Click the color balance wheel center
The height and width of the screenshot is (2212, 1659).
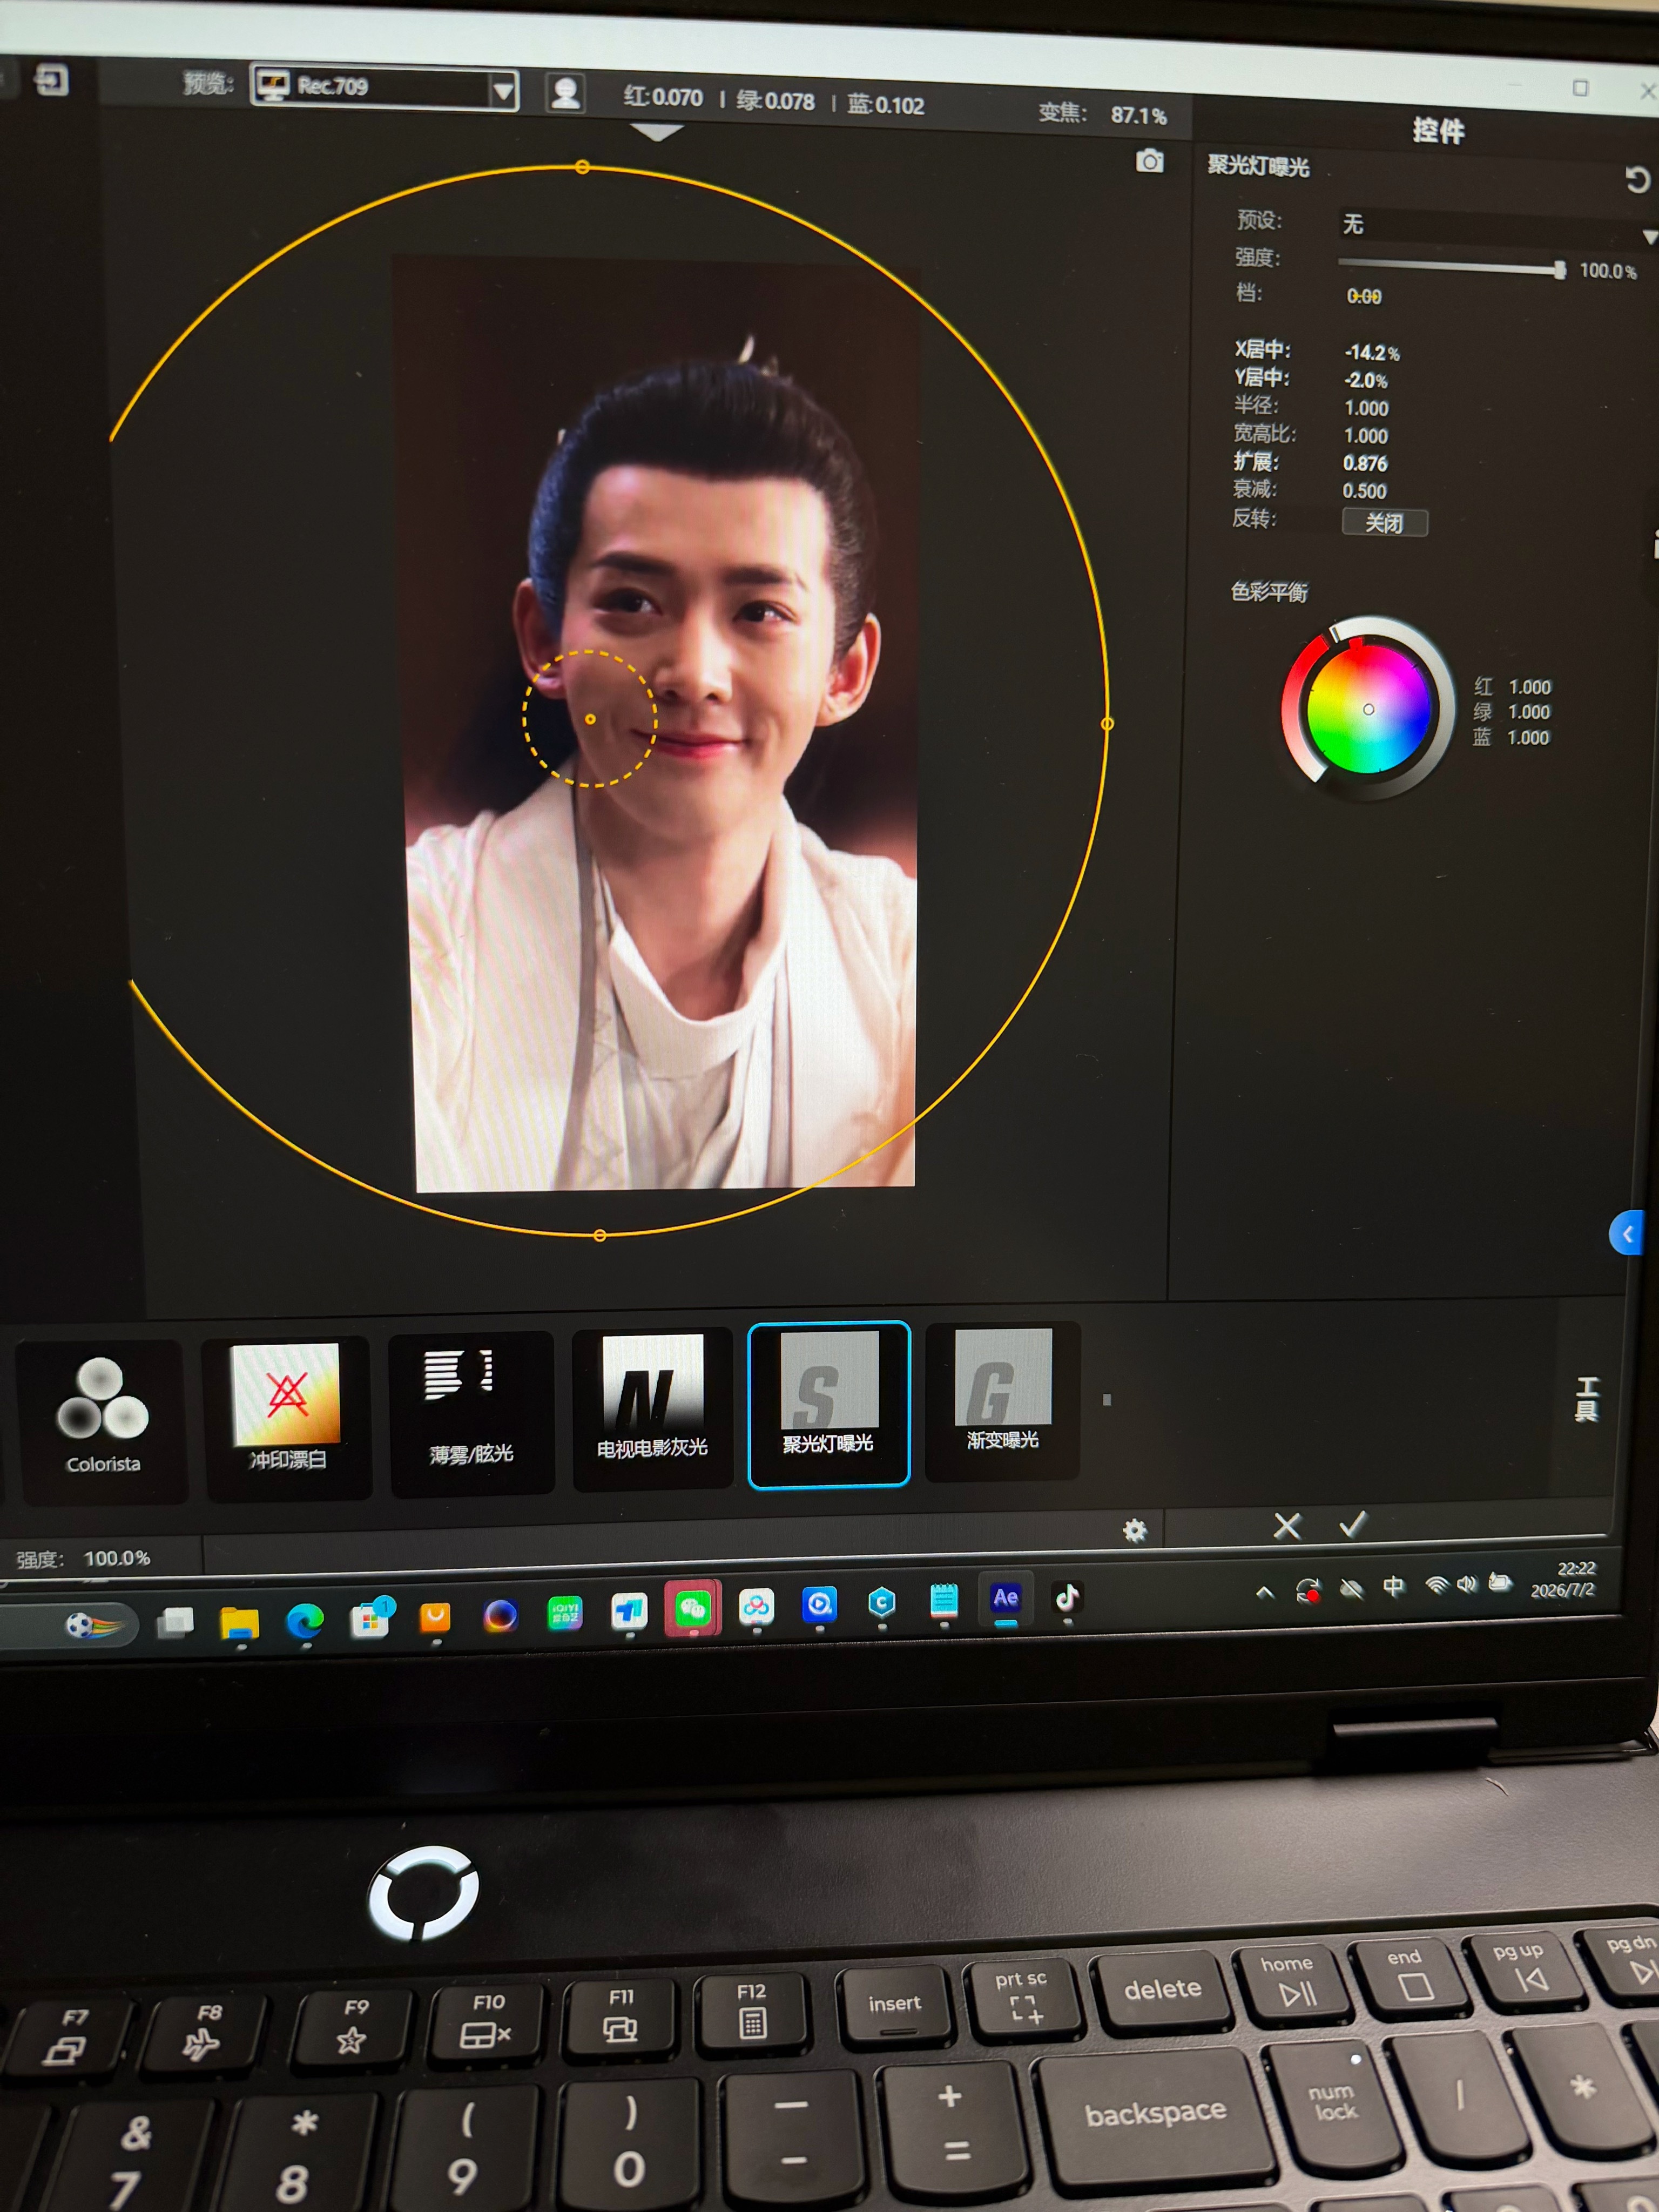1368,709
